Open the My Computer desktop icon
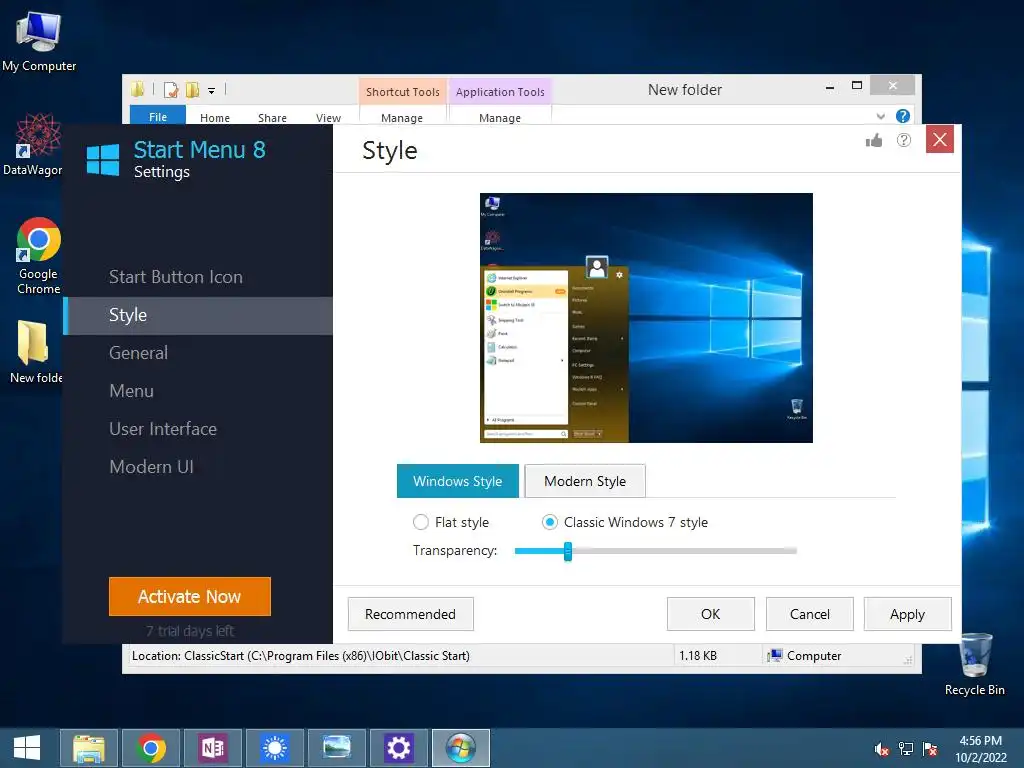The width and height of the screenshot is (1024, 768). click(x=39, y=40)
